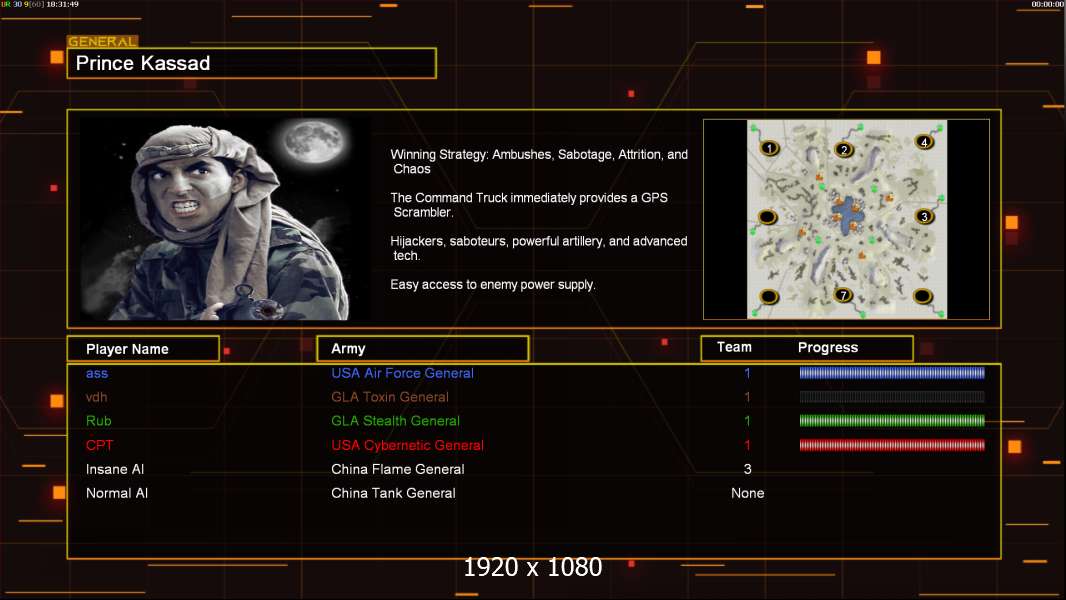This screenshot has height=600, width=1066.
Task: Click USA Air Force General army text
Action: tap(402, 373)
